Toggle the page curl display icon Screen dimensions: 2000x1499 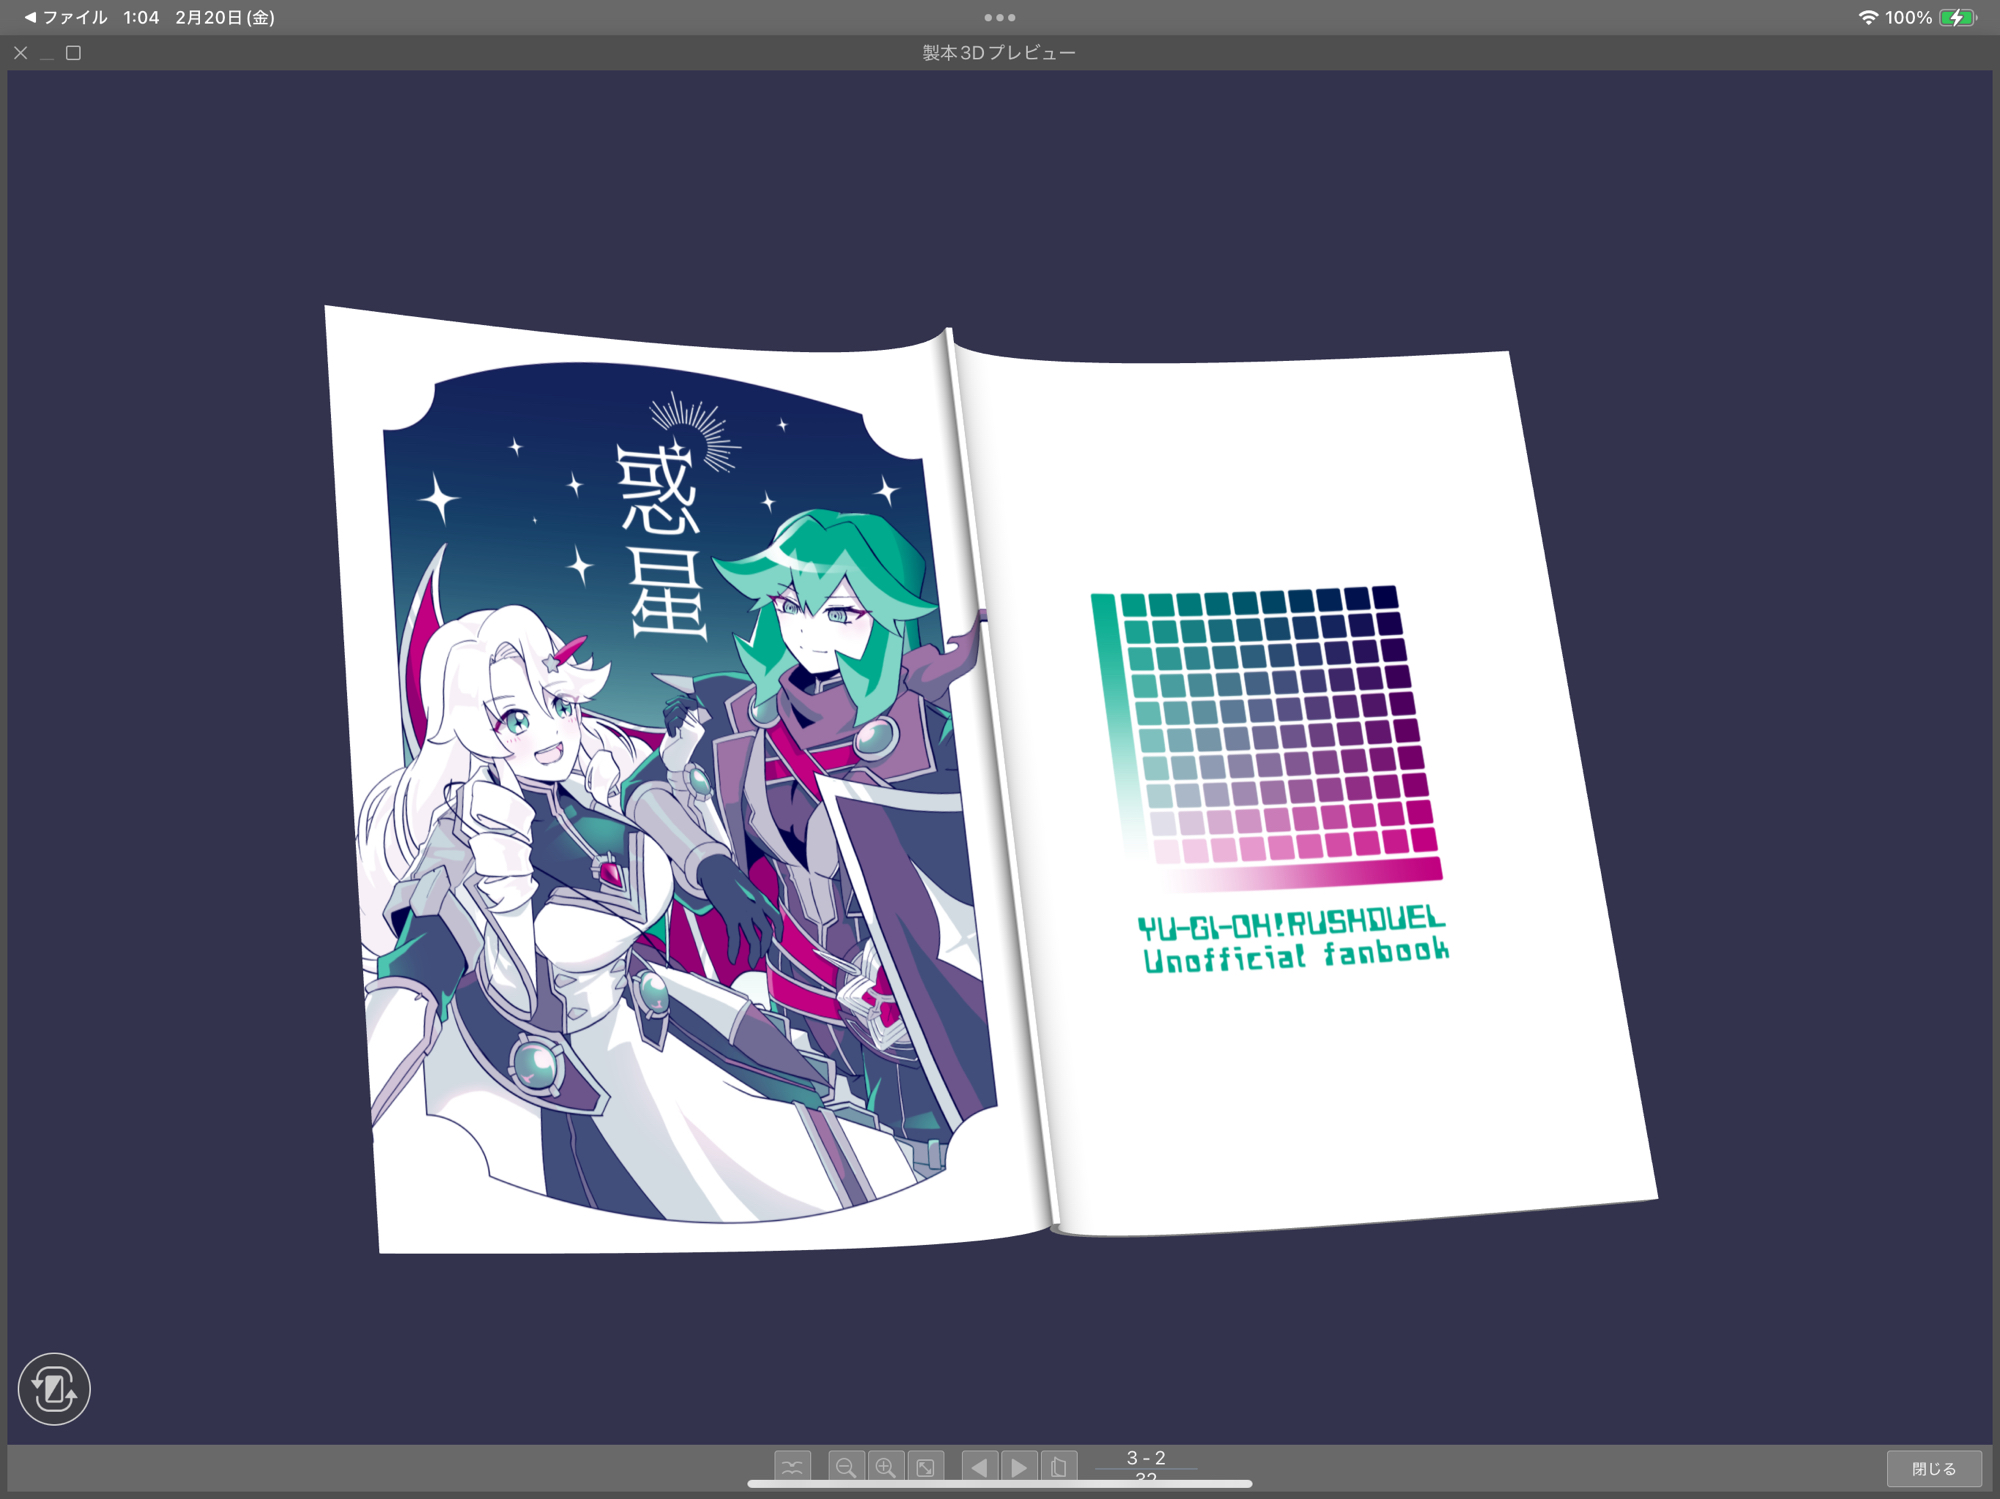(792, 1467)
